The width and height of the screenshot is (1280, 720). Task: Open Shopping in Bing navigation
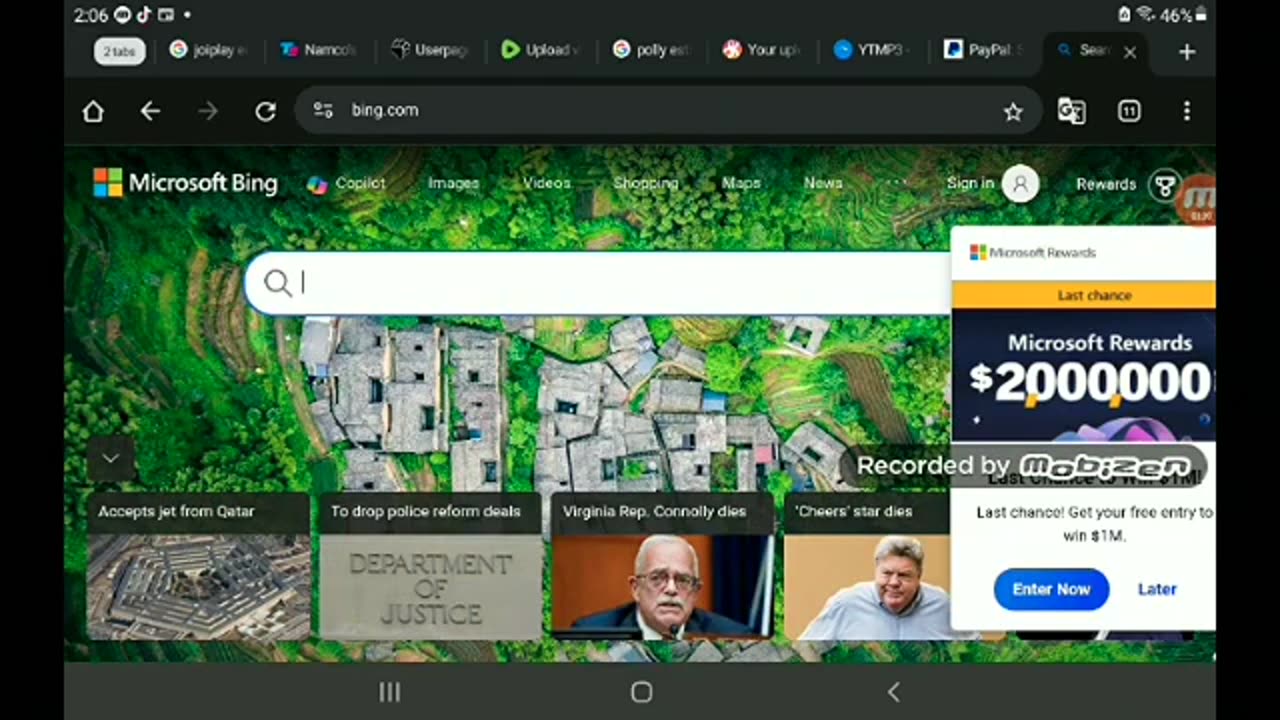pos(646,183)
